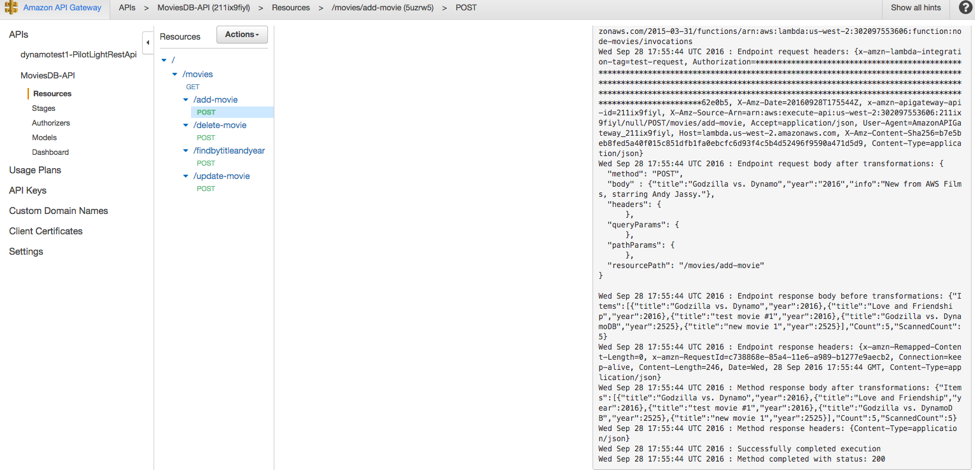Open the /movies resource
Screen dimensions: 975x470
click(x=197, y=74)
